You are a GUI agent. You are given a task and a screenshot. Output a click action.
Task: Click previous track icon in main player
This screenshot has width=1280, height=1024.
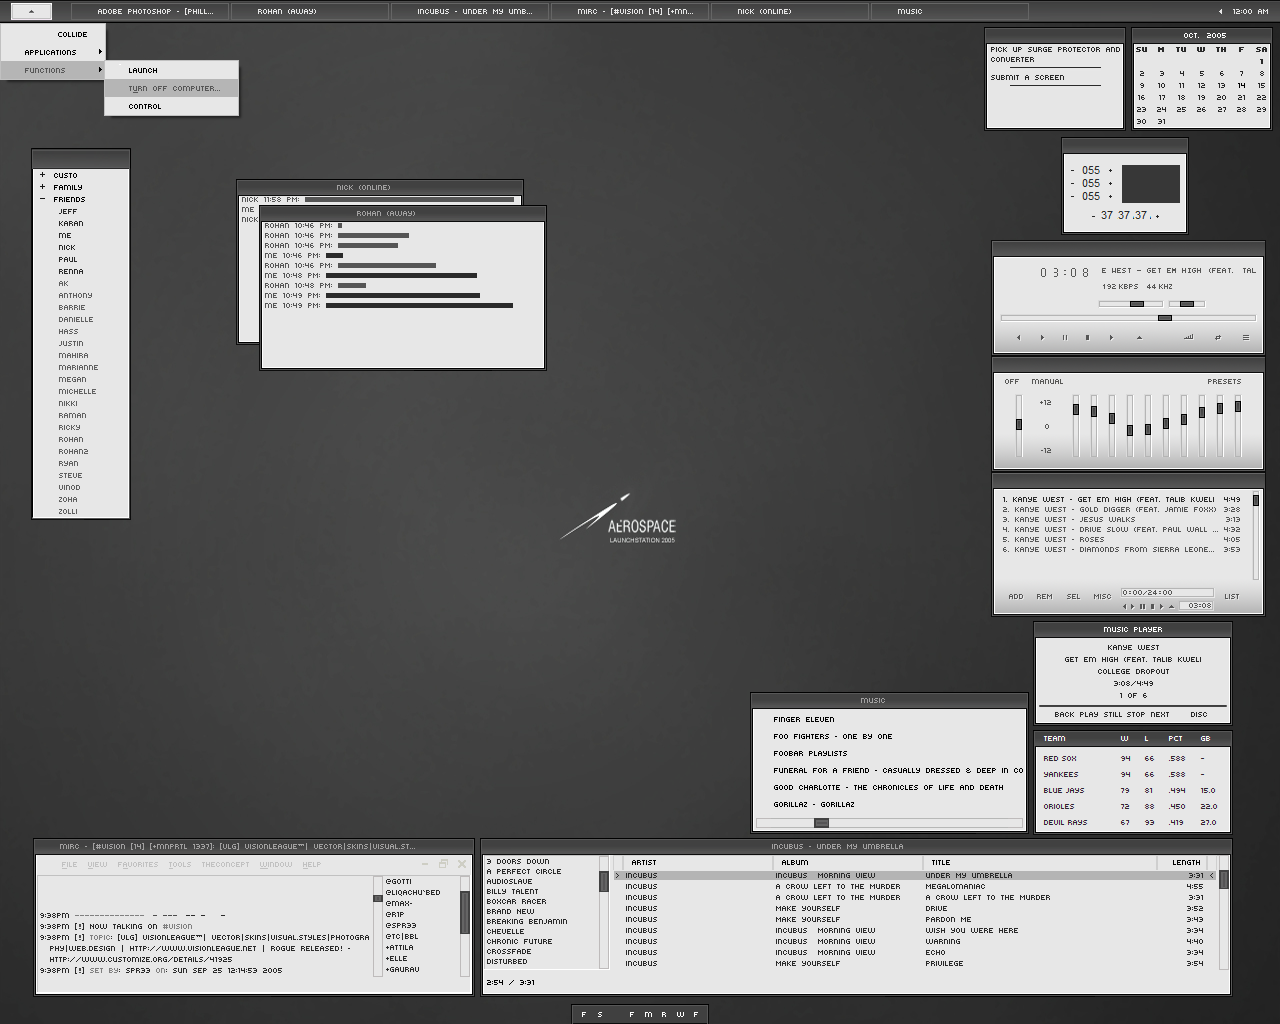[x=1018, y=337]
